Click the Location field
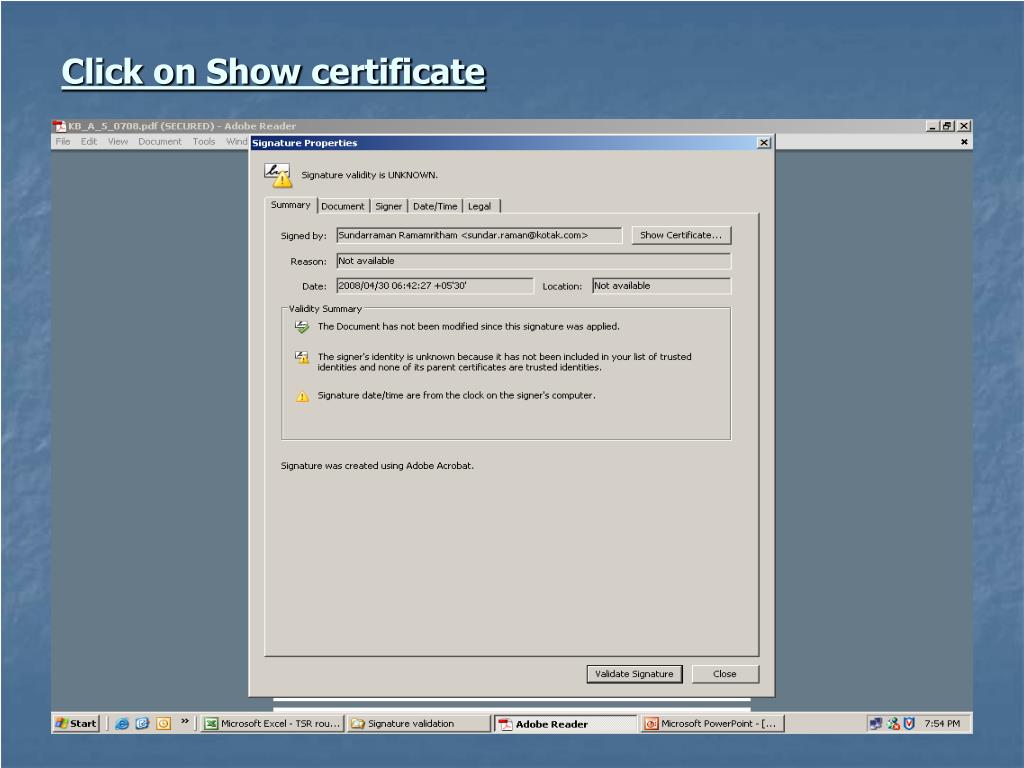 [662, 285]
